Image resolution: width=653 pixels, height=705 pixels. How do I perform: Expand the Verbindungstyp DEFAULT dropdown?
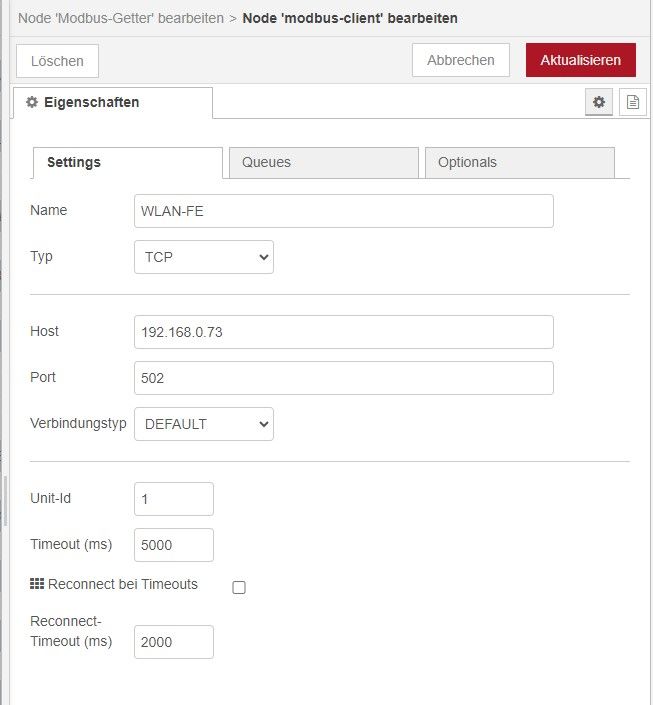point(204,424)
